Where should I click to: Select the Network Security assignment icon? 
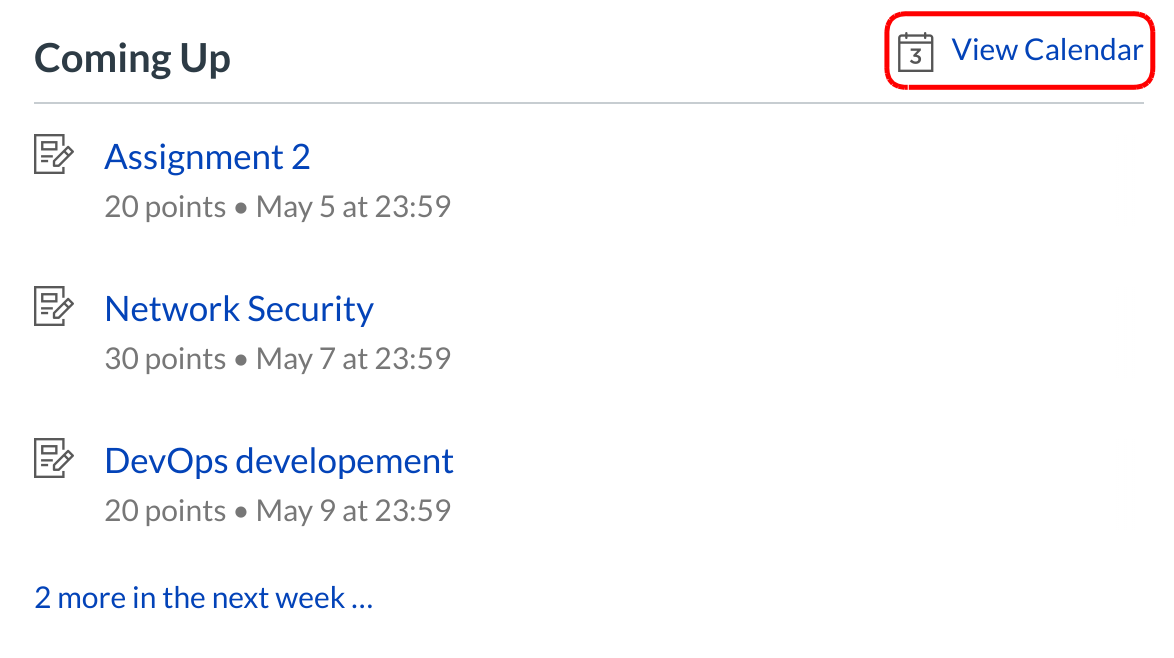pyautogui.click(x=54, y=307)
